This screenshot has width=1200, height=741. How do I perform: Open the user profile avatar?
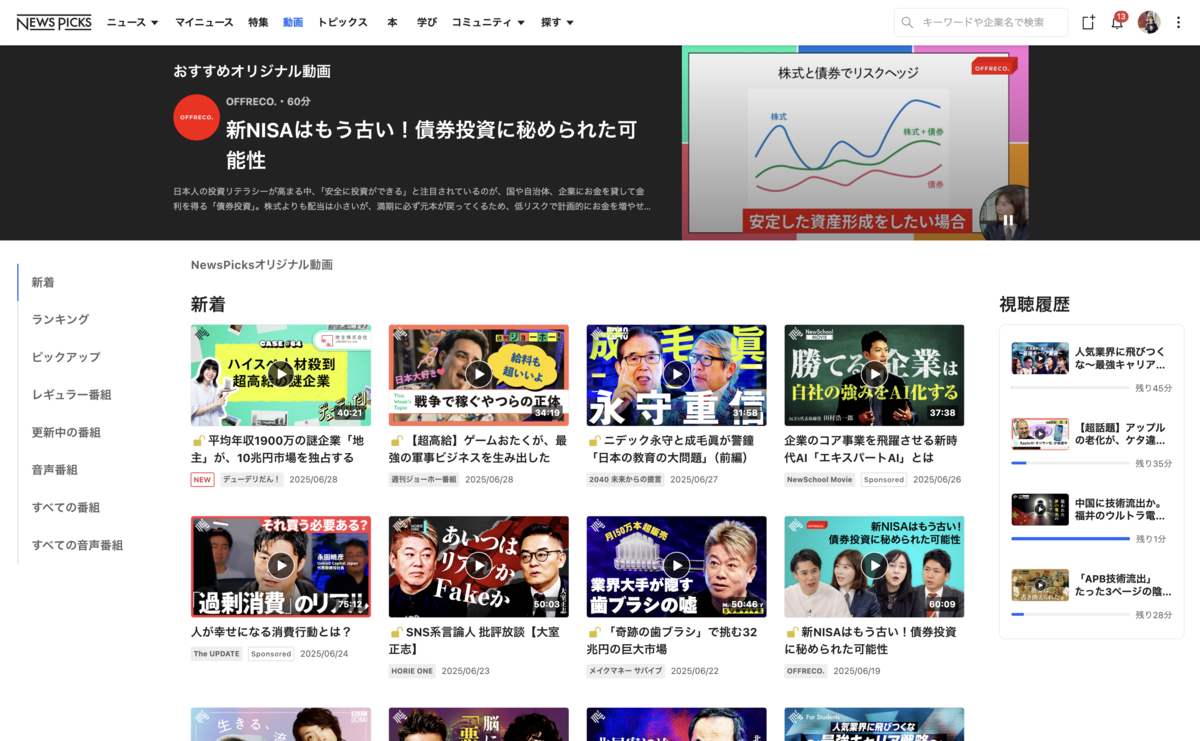[x=1149, y=22]
